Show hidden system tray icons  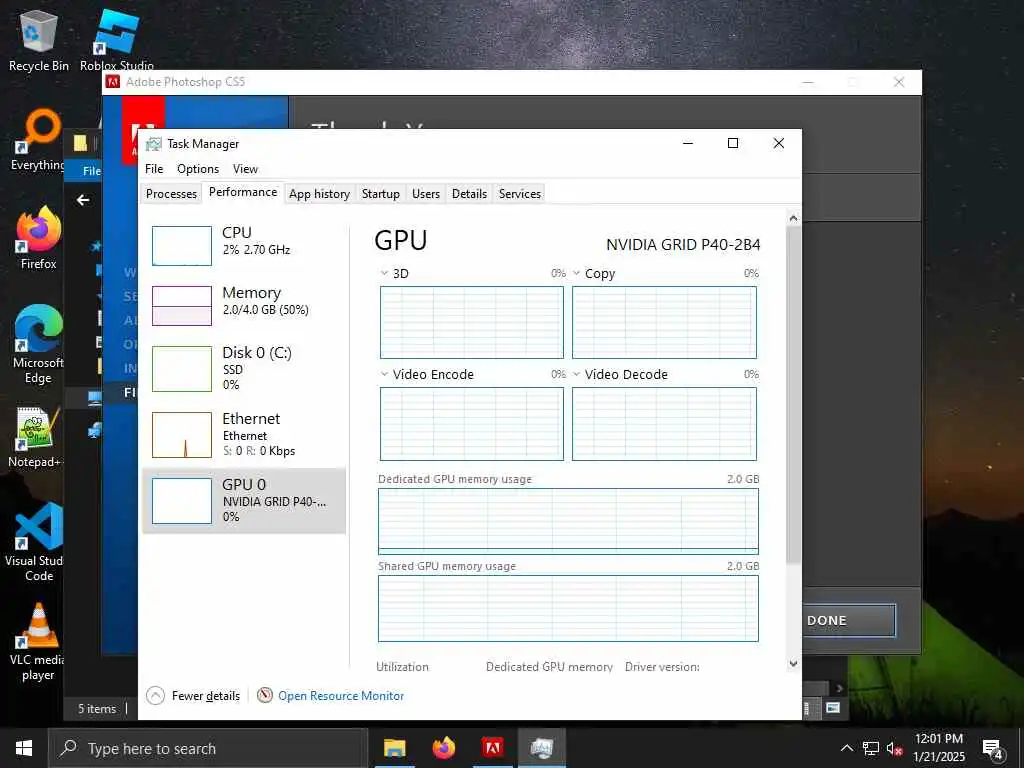pos(846,748)
